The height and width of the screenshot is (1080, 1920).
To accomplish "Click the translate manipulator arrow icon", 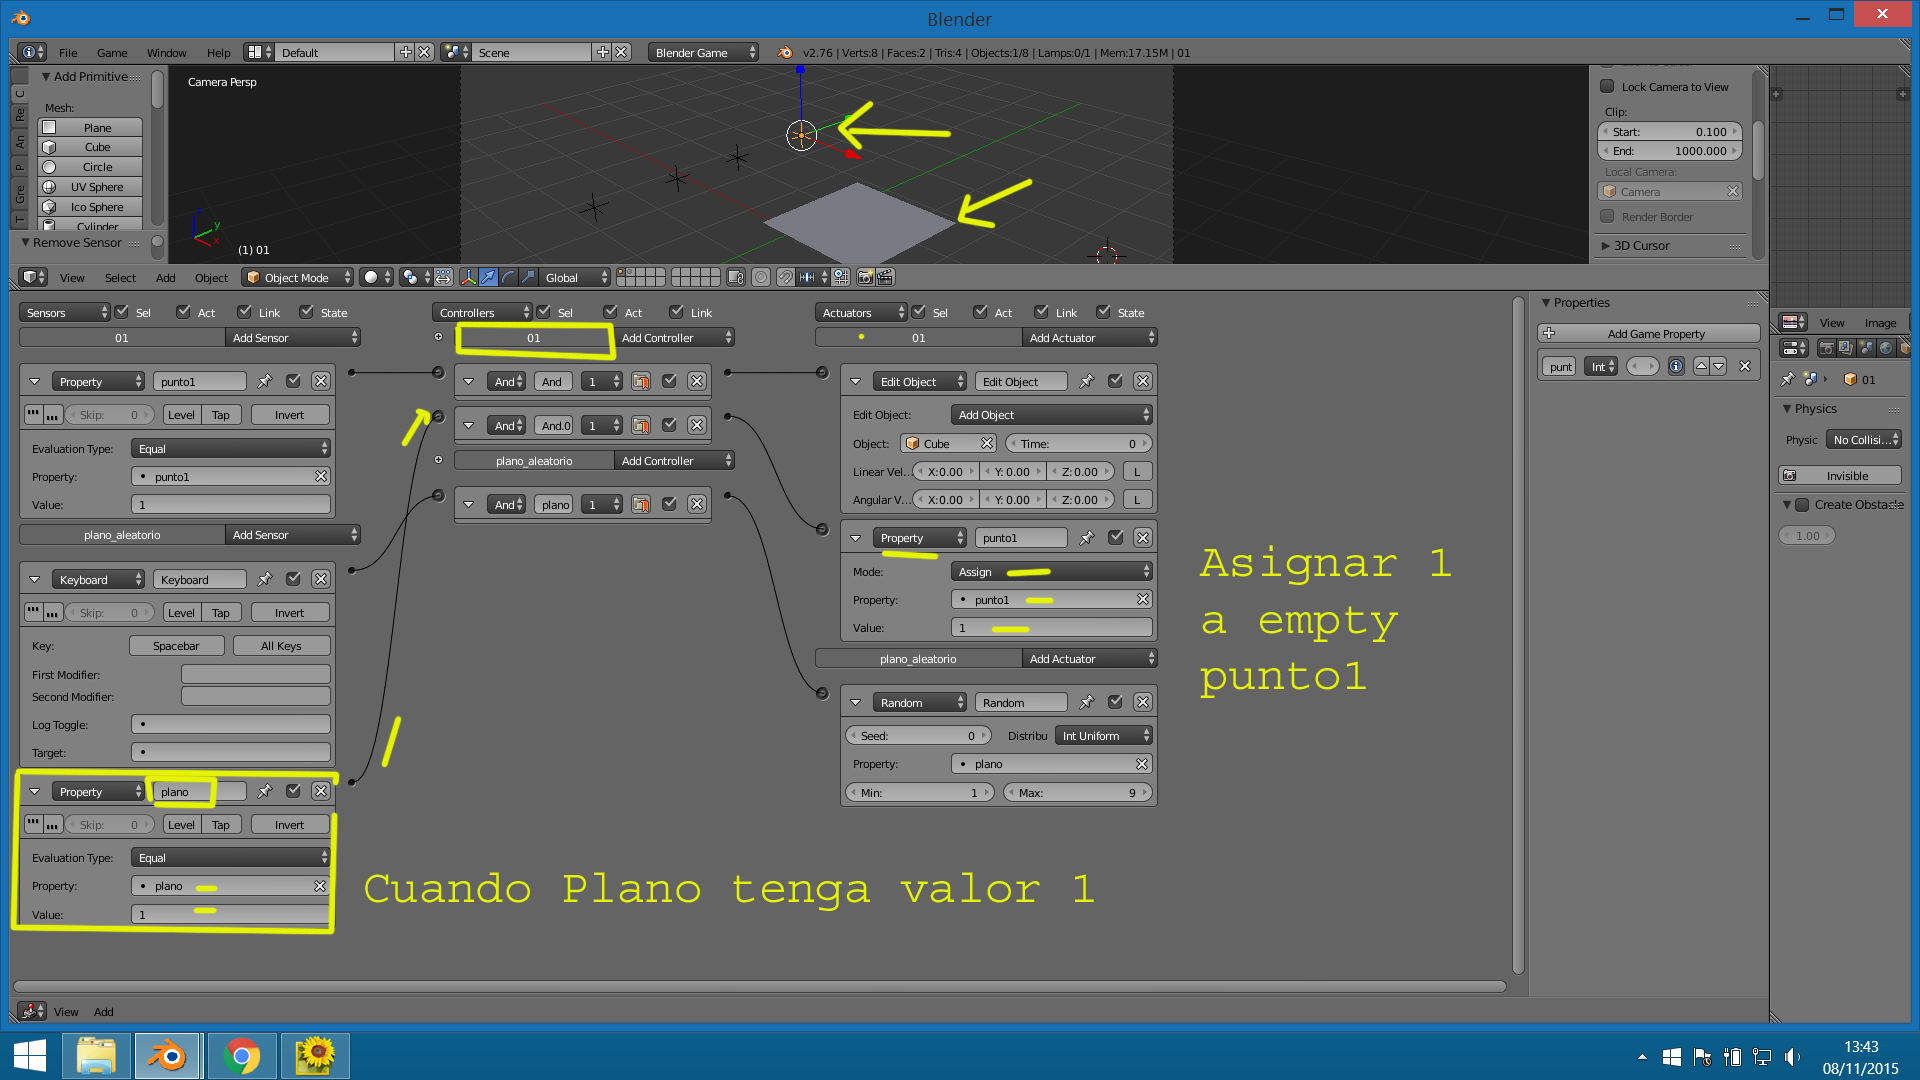I will 488,277.
